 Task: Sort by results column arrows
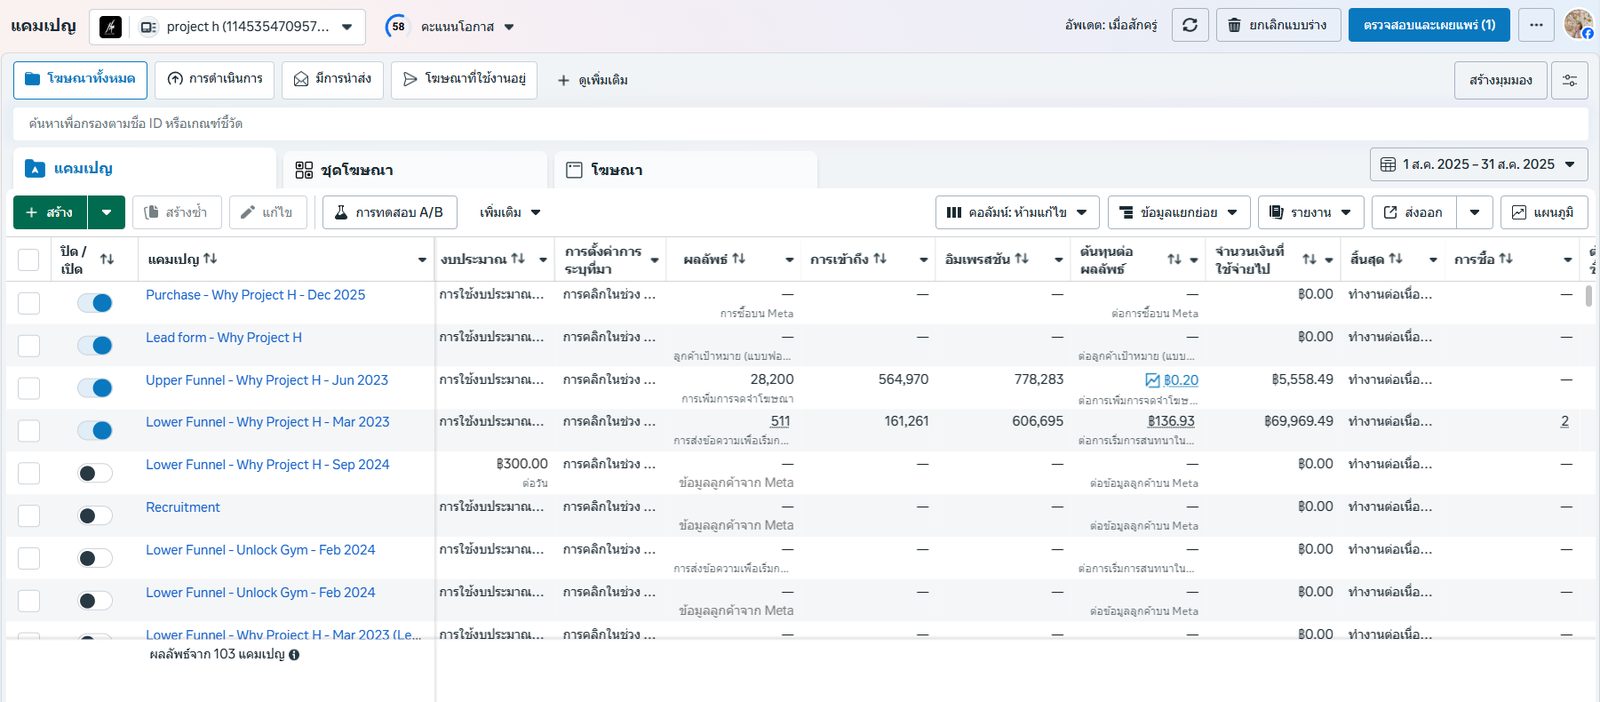coord(739,258)
